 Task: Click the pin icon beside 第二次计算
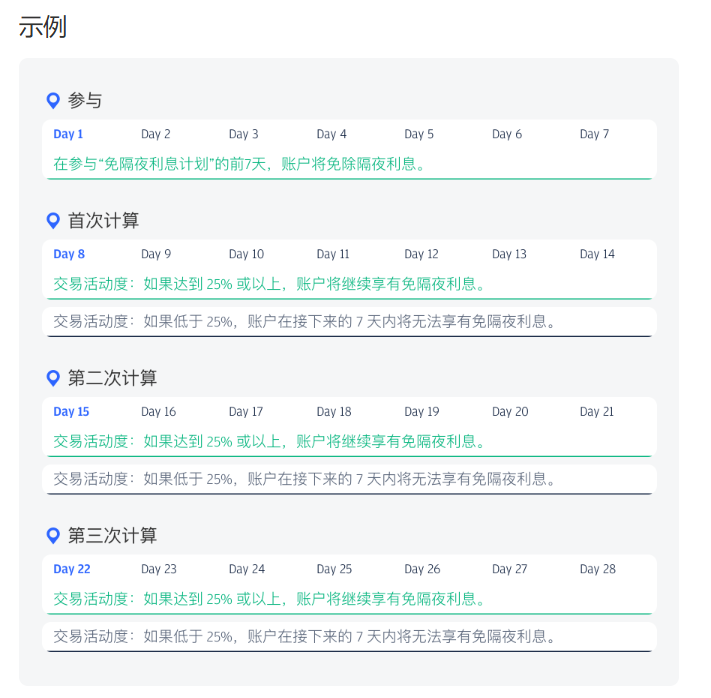[54, 378]
